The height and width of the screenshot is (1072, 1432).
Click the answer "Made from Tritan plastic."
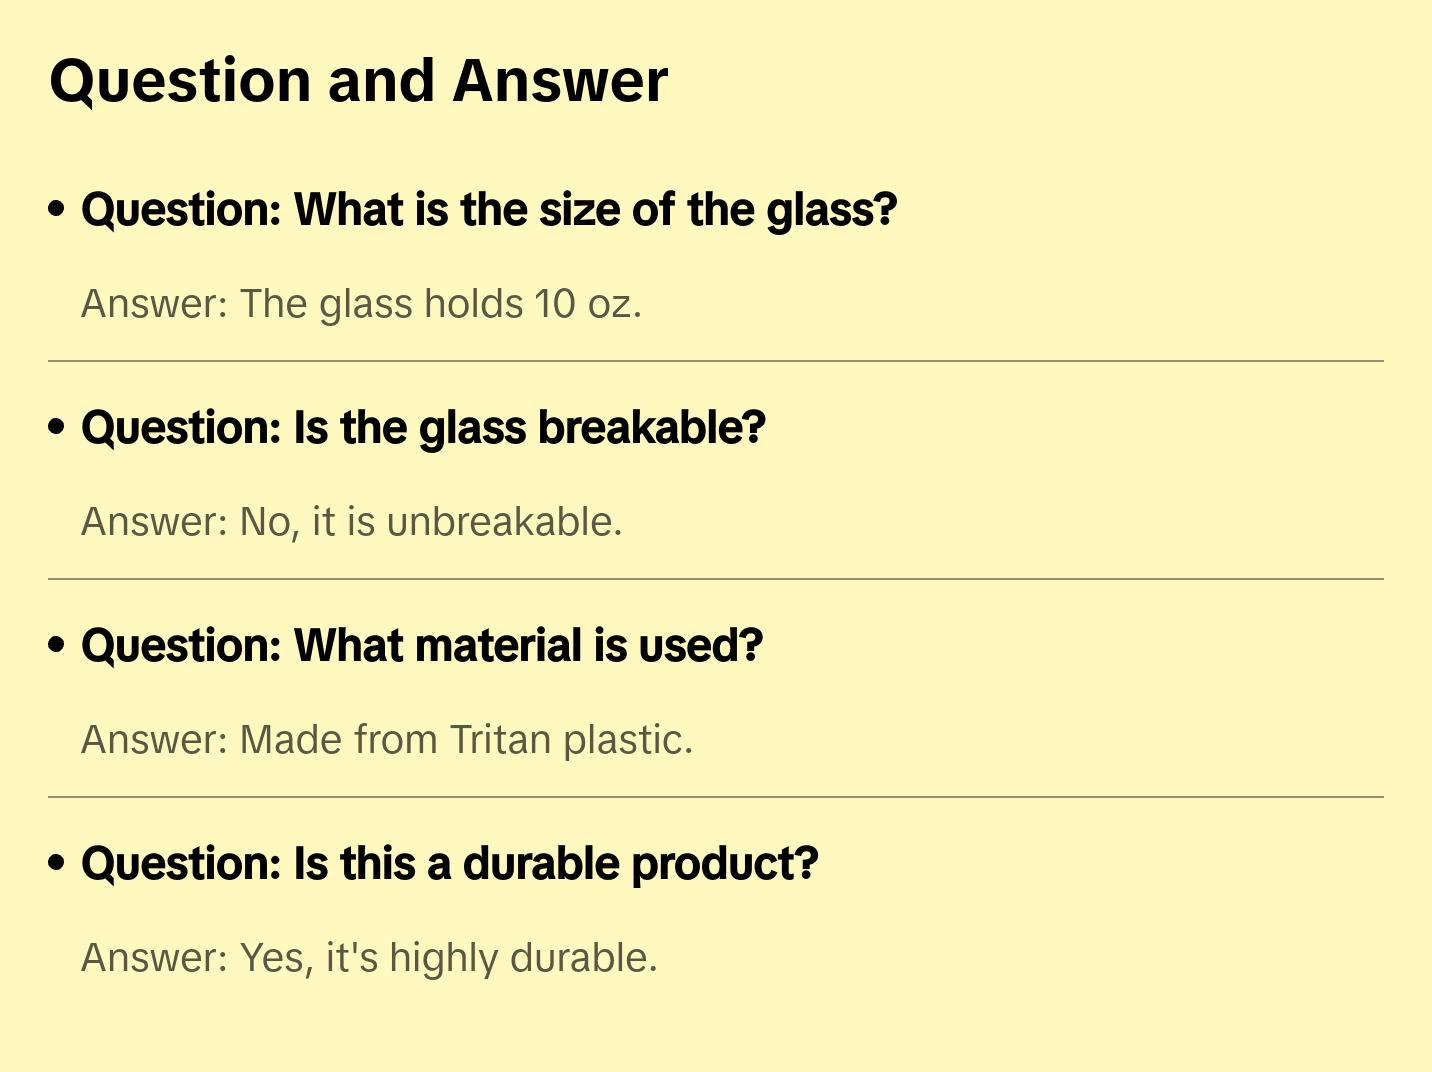[x=387, y=740]
